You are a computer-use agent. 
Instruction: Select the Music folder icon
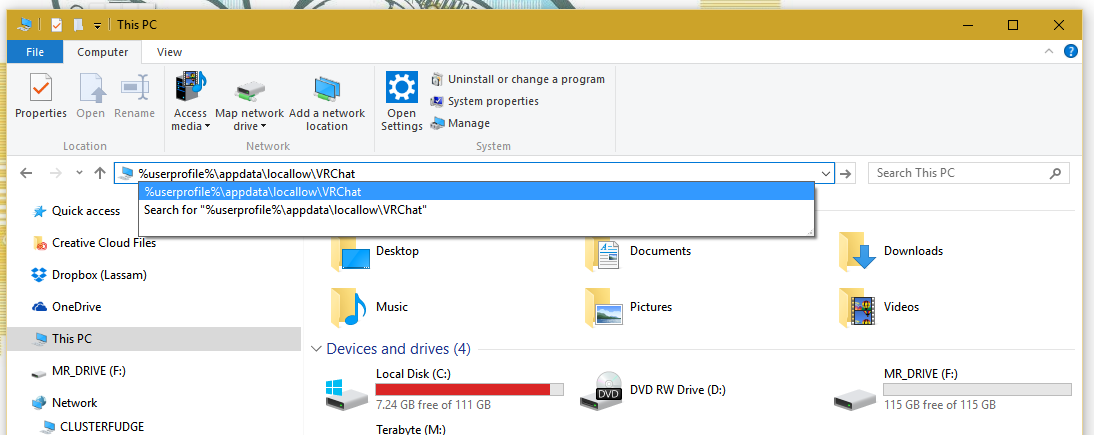pos(349,308)
